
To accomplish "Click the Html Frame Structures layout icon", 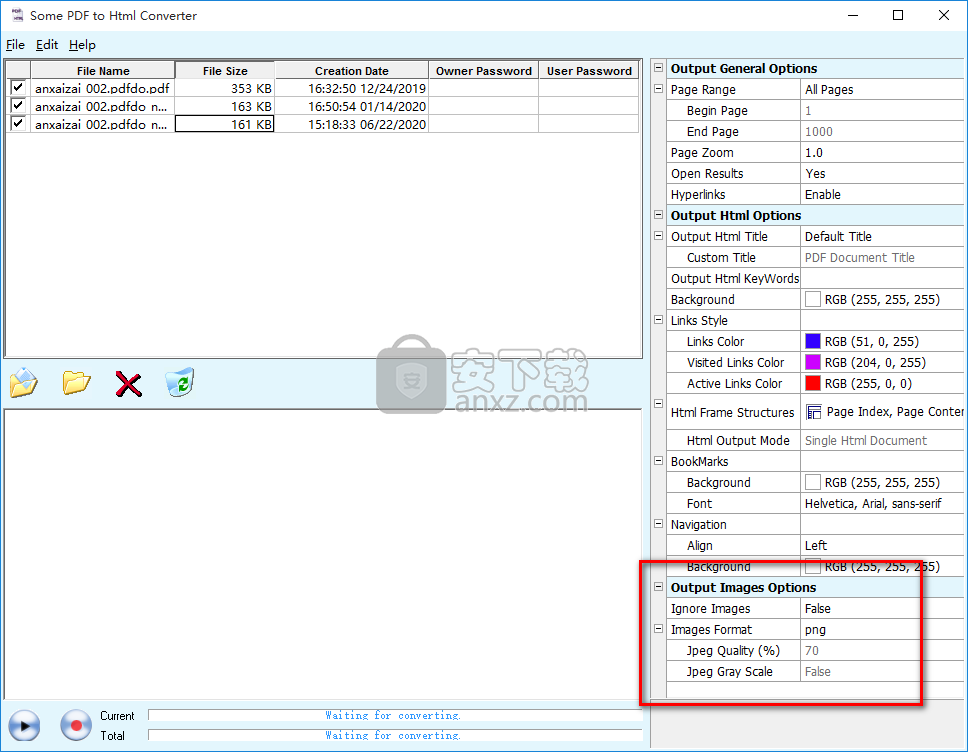I will 814,412.
